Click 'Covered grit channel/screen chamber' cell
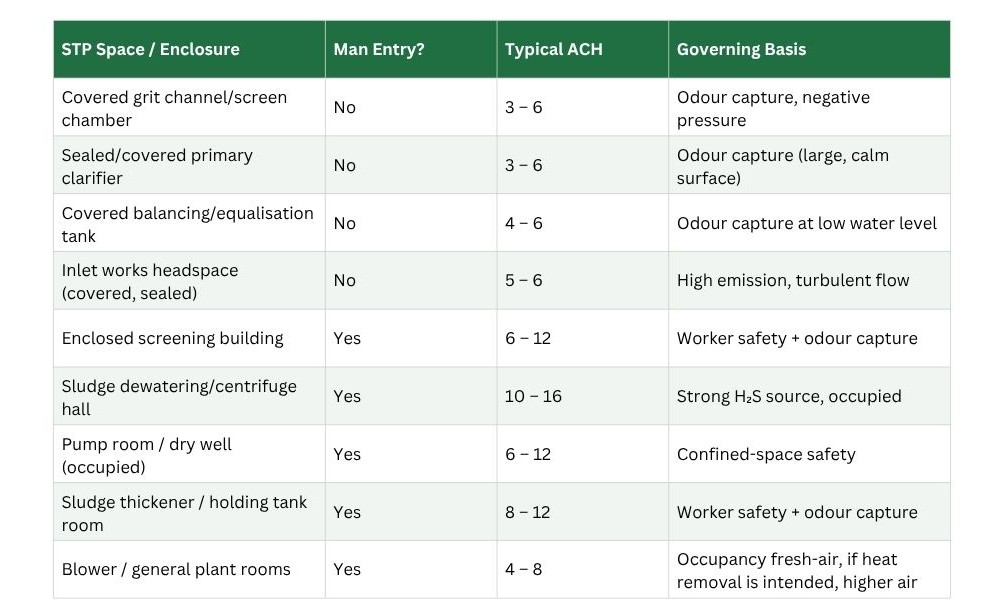Image resolution: width=1008 pixels, height=615 pixels. coord(189,107)
